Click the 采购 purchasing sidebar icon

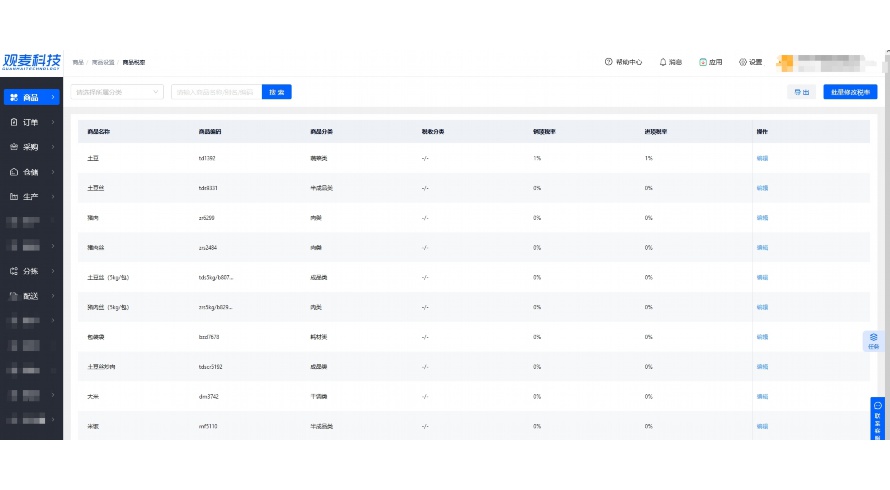pos(14,147)
